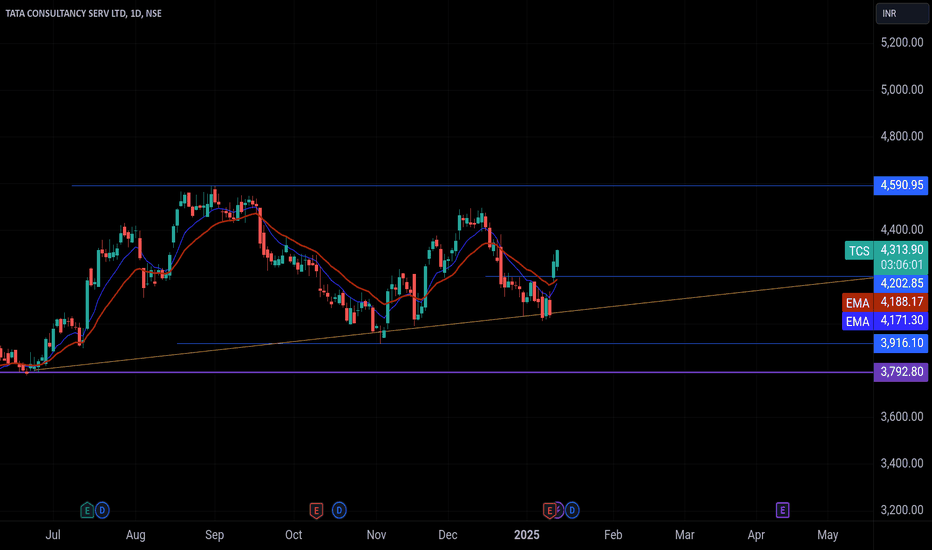Viewport: 932px width, 550px height.
Task: Open the red January 2025 earnings marker
Action: [549, 510]
